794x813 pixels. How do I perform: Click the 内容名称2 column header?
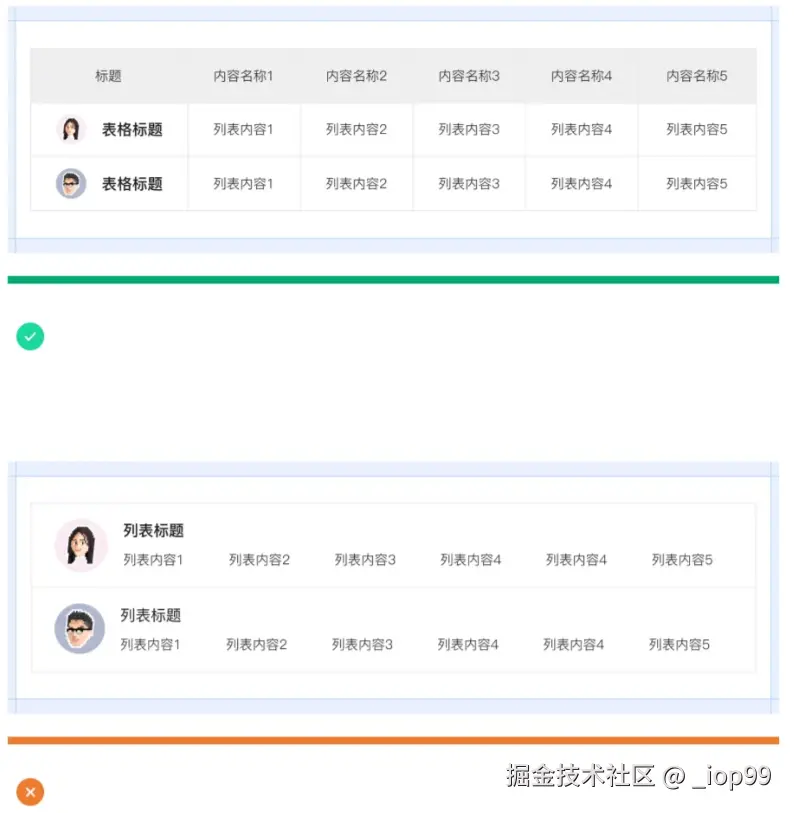(356, 76)
